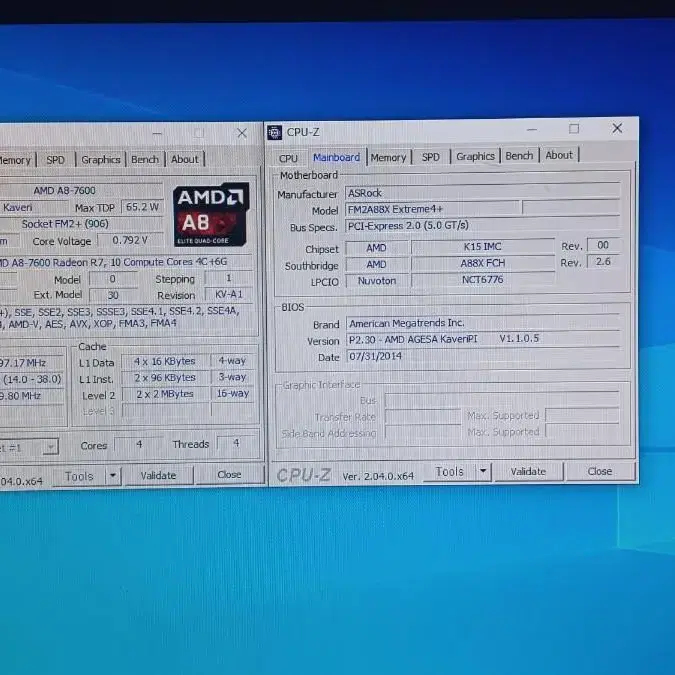Click the Stepping value 1
The width and height of the screenshot is (675, 675).
coord(229,278)
